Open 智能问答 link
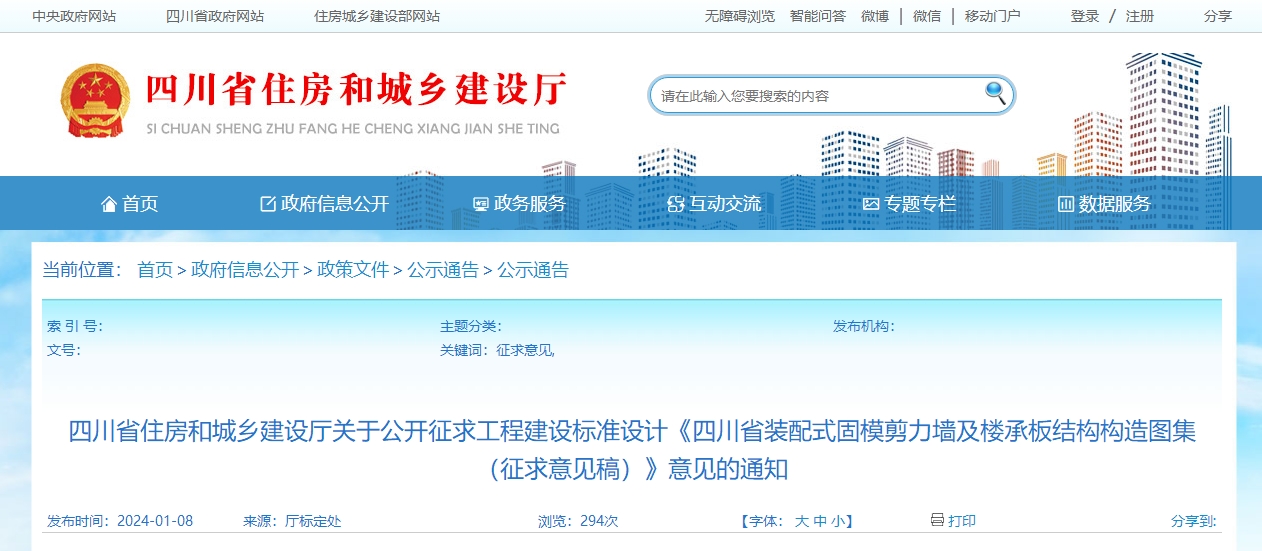This screenshot has height=551, width=1262. coord(818,16)
